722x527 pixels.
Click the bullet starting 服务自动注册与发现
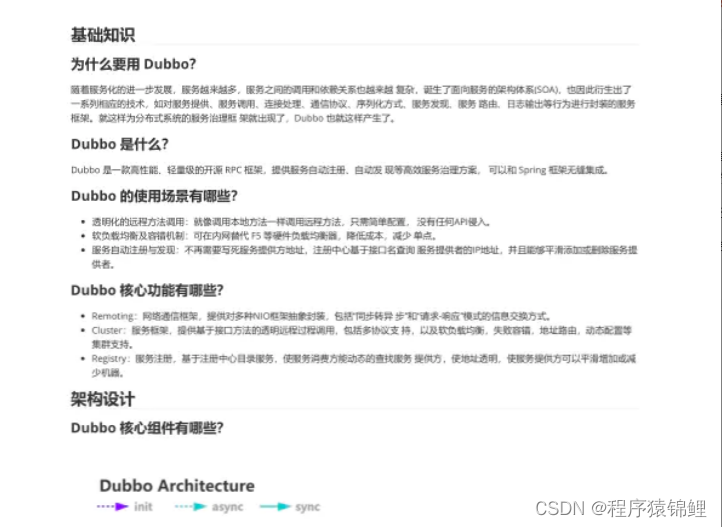(x=364, y=257)
